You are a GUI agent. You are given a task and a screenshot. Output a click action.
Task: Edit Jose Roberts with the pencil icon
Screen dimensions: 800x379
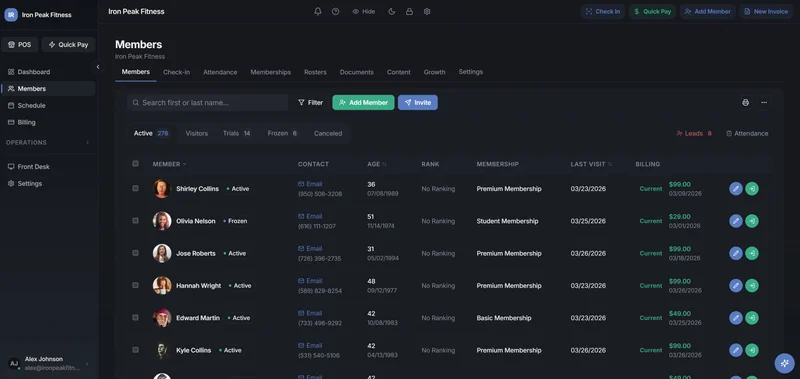click(735, 253)
